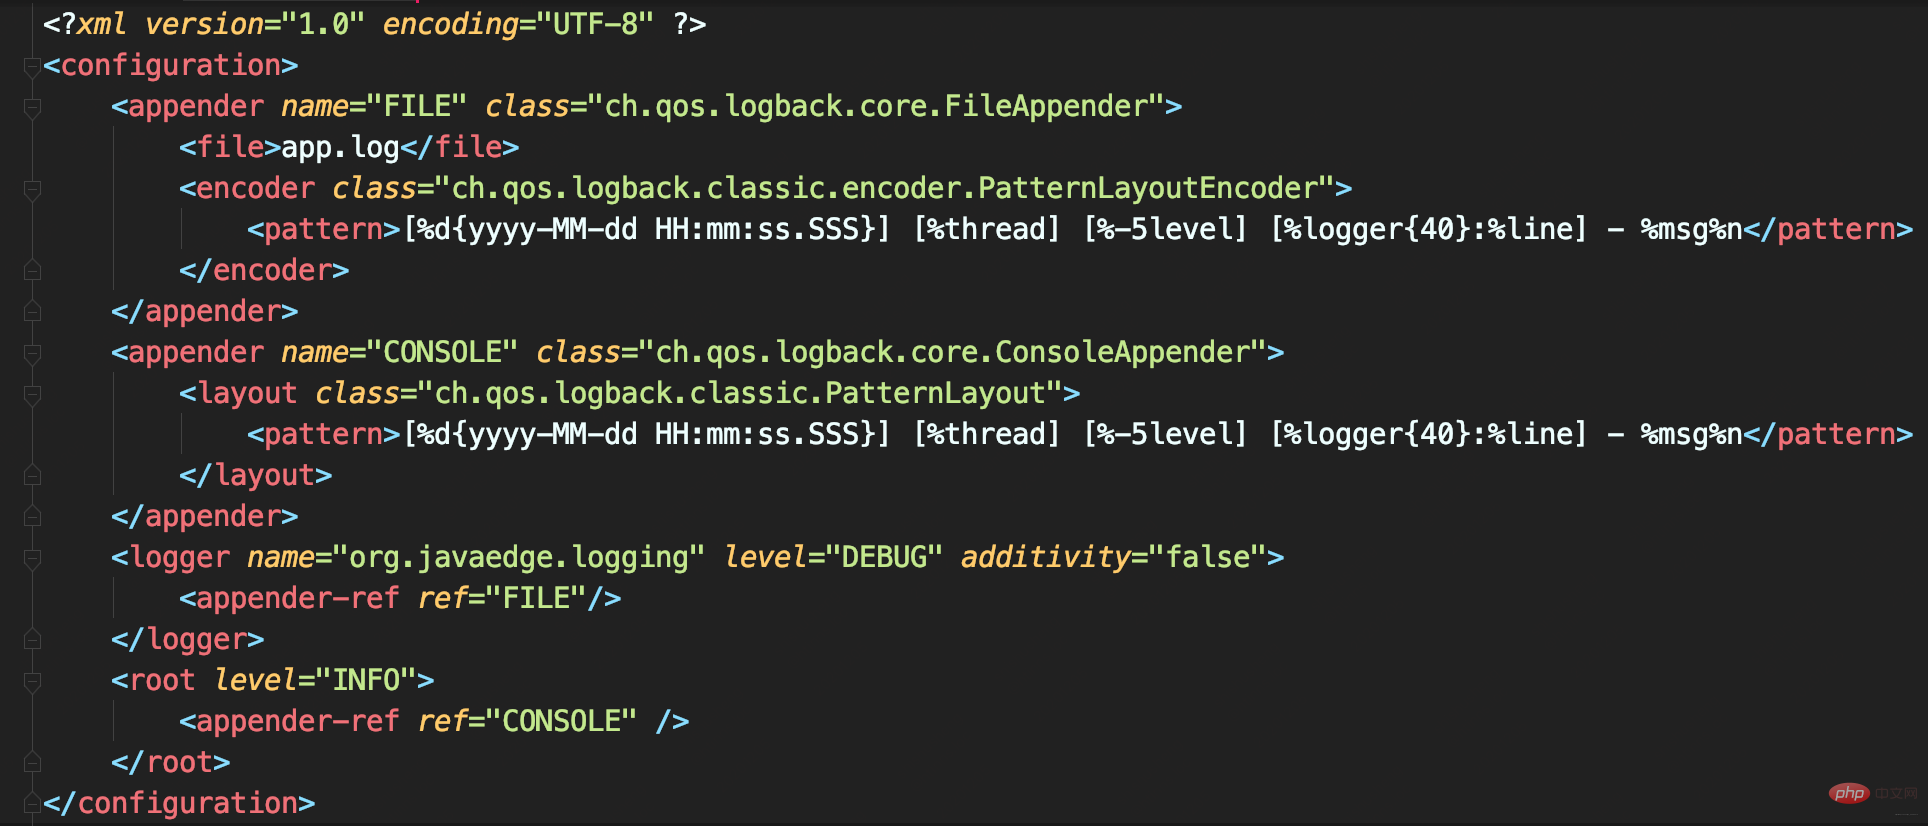Click the additivity false attribute value

(x=1208, y=557)
